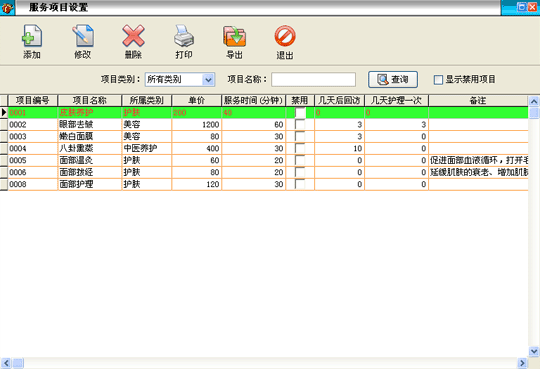Maximize the 服务项目设置 window

[522, 7]
